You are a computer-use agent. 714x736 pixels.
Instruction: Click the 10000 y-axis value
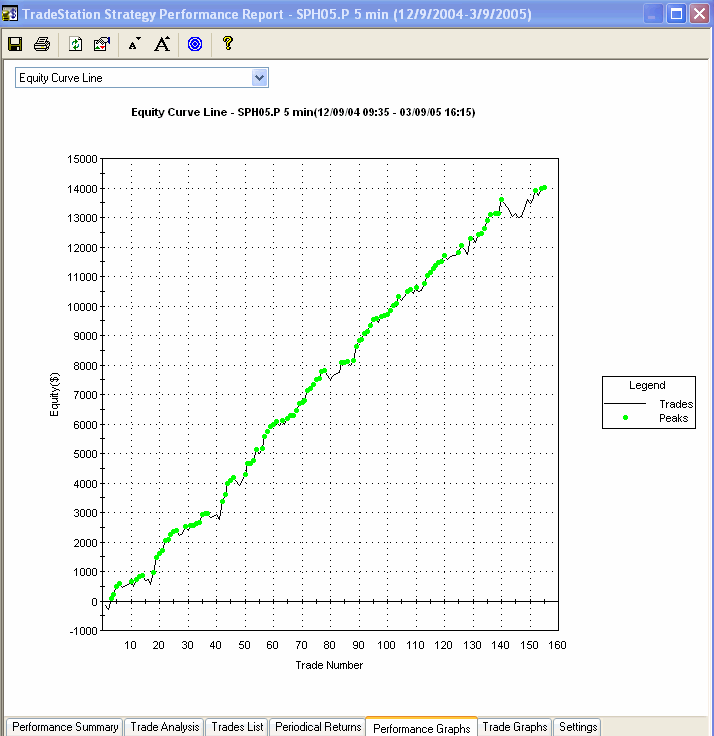82,307
